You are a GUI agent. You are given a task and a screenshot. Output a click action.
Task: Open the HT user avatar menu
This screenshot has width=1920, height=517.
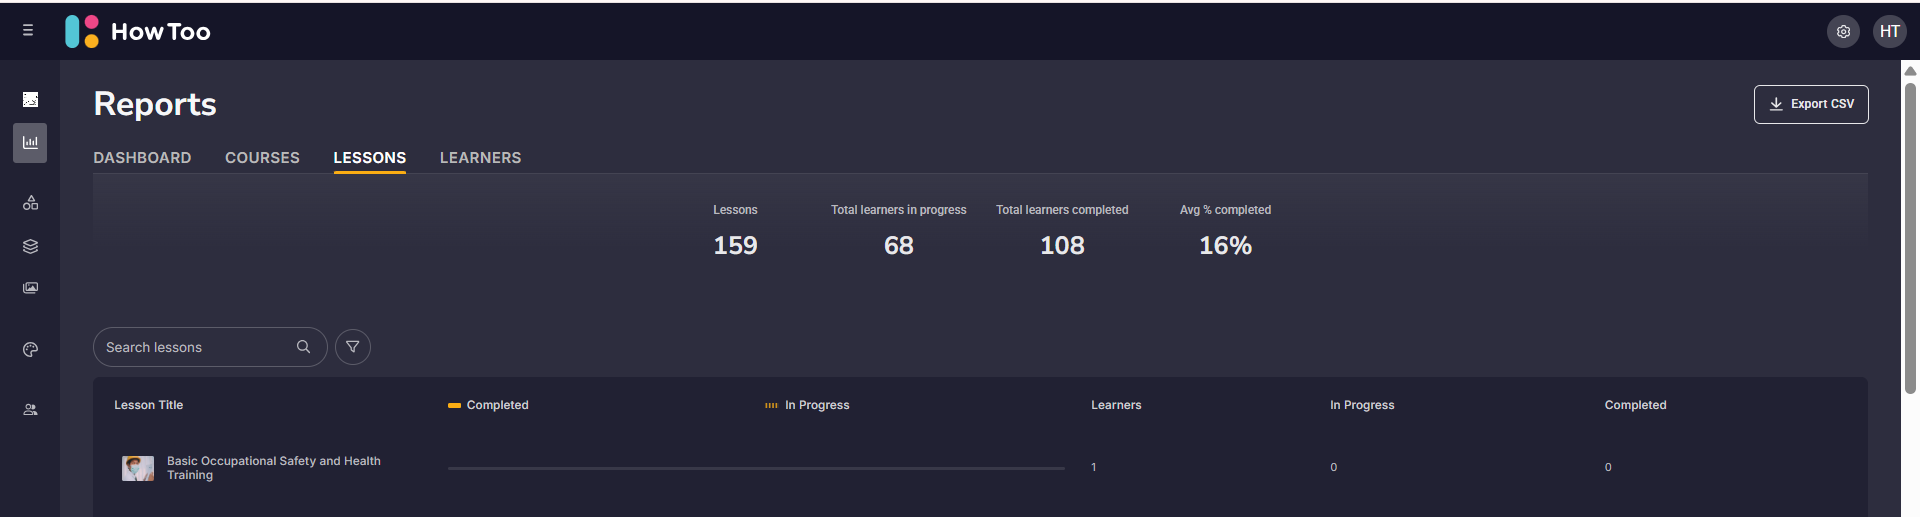tap(1889, 32)
